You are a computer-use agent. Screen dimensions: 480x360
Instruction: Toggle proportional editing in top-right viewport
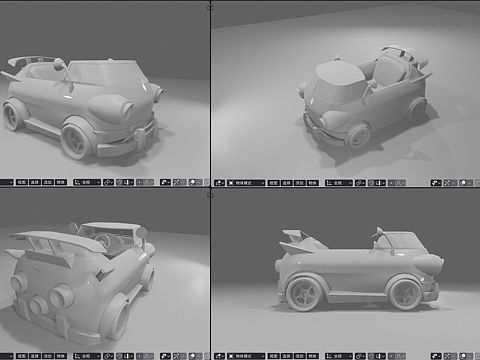coord(392,183)
